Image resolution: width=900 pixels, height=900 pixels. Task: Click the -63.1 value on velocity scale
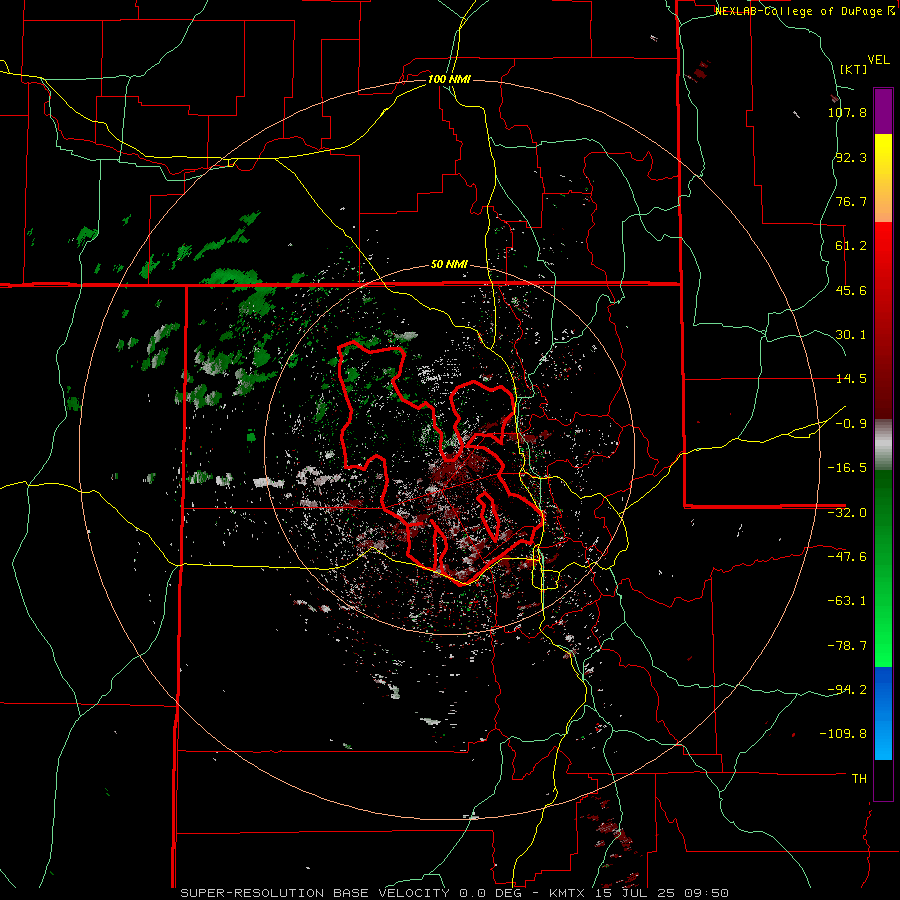pos(847,601)
